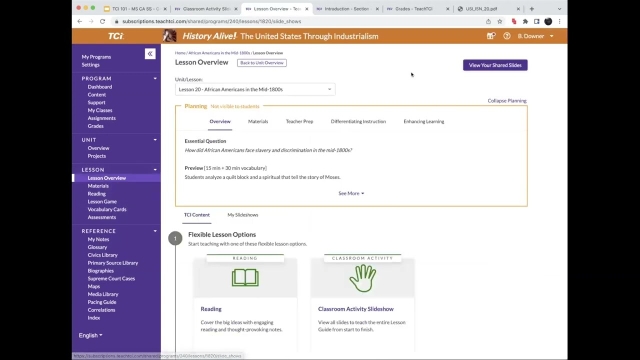Click the share icon in address bar

coord(488,21)
